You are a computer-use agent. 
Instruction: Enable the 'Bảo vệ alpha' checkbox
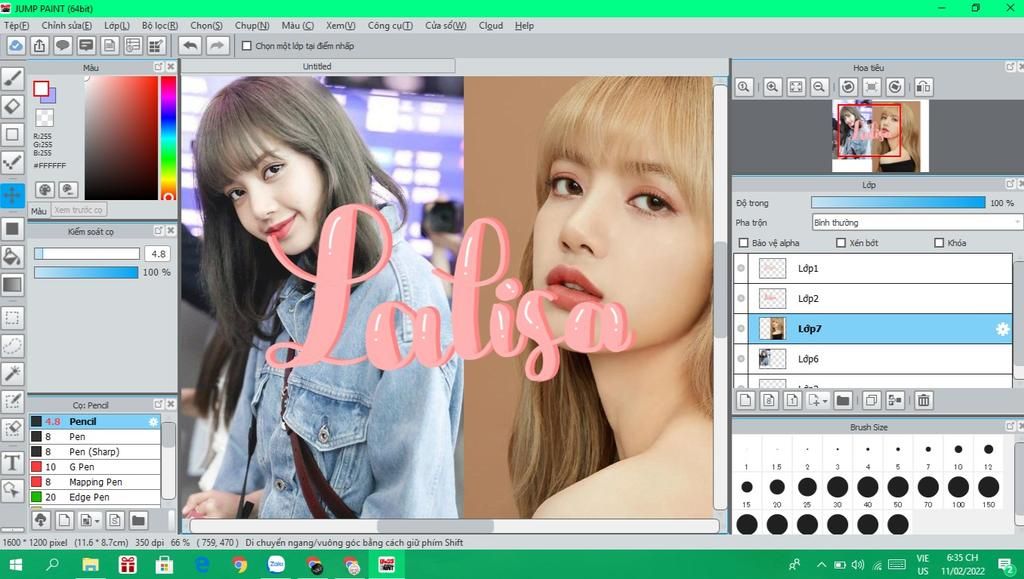(743, 243)
